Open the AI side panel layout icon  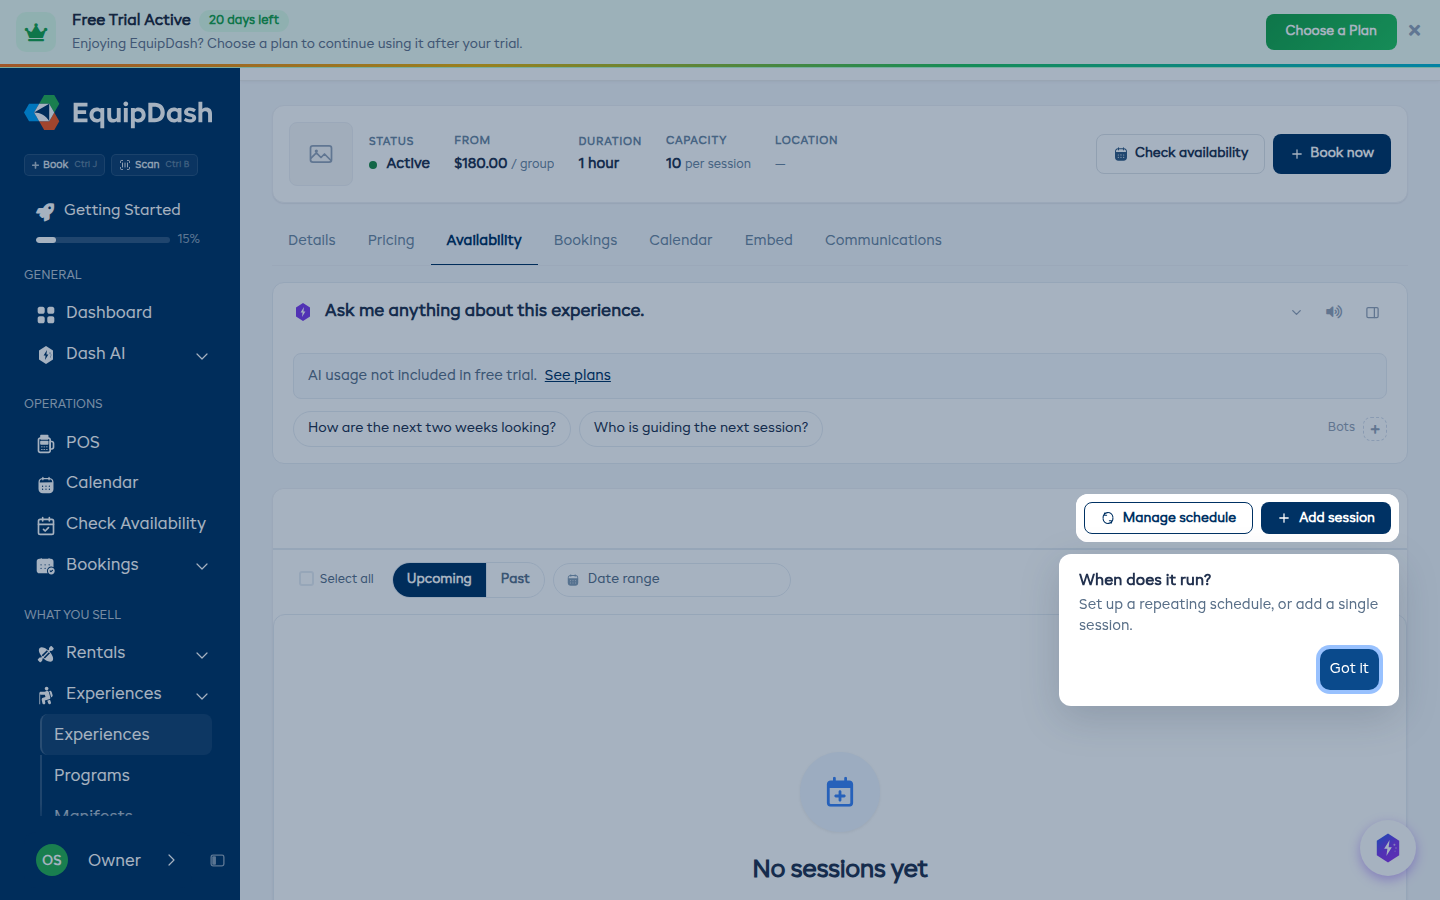point(1372,312)
